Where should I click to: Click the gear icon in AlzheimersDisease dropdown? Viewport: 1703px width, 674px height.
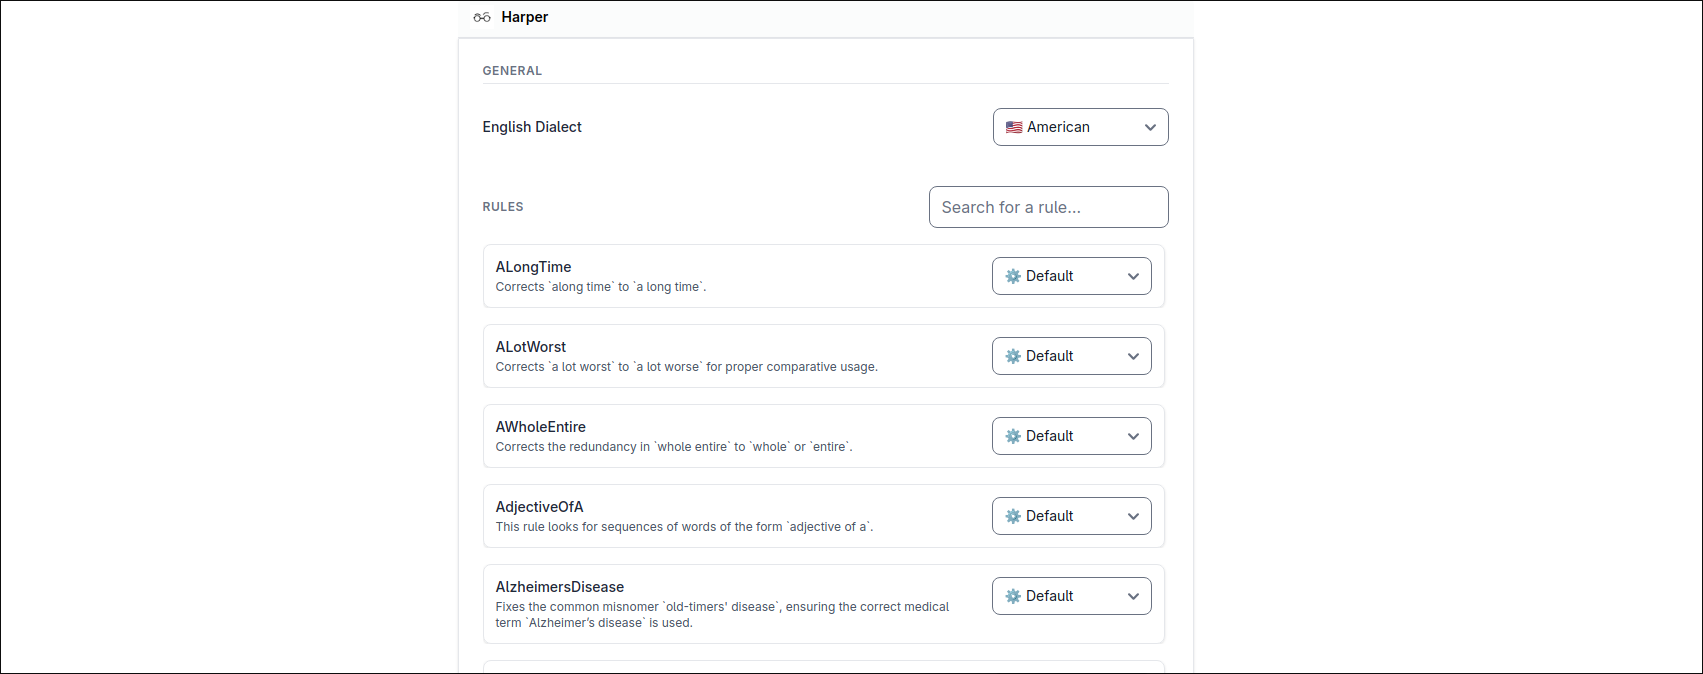[1013, 596]
